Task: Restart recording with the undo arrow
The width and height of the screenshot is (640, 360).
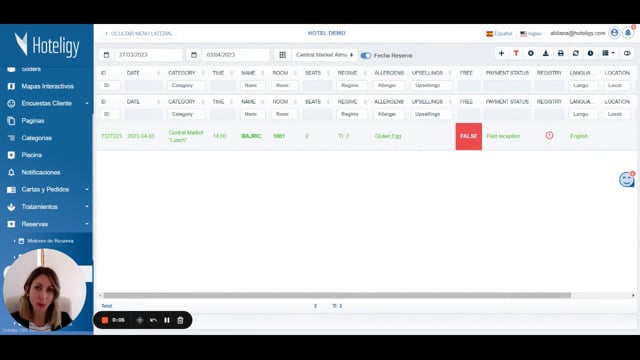Action: [x=153, y=320]
